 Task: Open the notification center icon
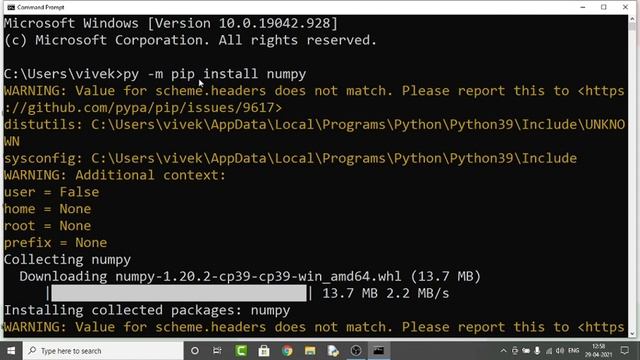[624, 350]
